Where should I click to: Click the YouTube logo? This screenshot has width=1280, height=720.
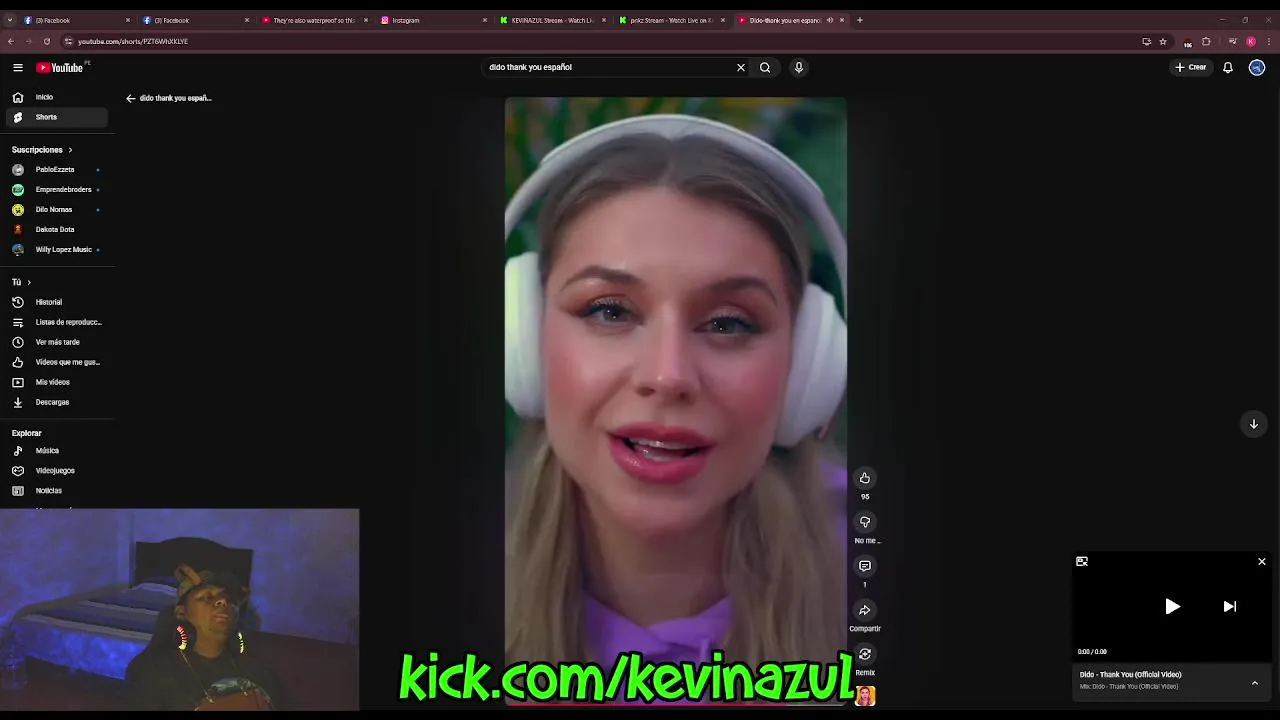click(x=60, y=67)
